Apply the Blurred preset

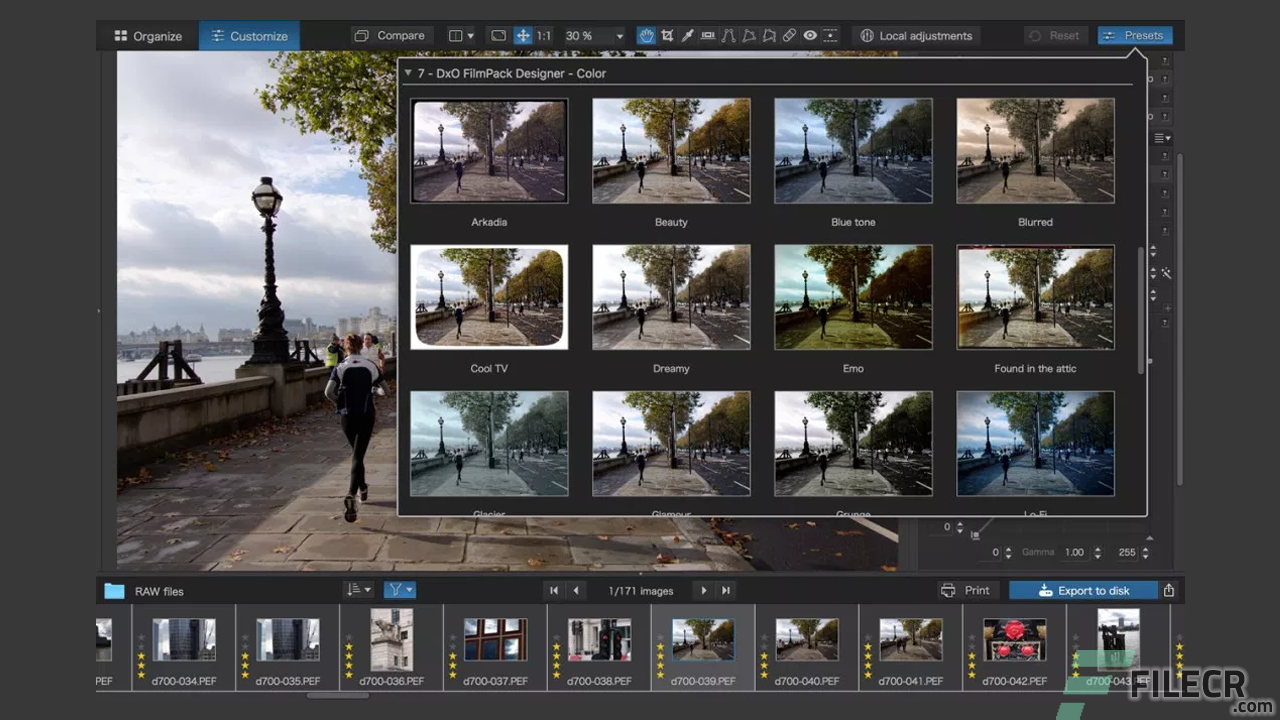(1035, 151)
